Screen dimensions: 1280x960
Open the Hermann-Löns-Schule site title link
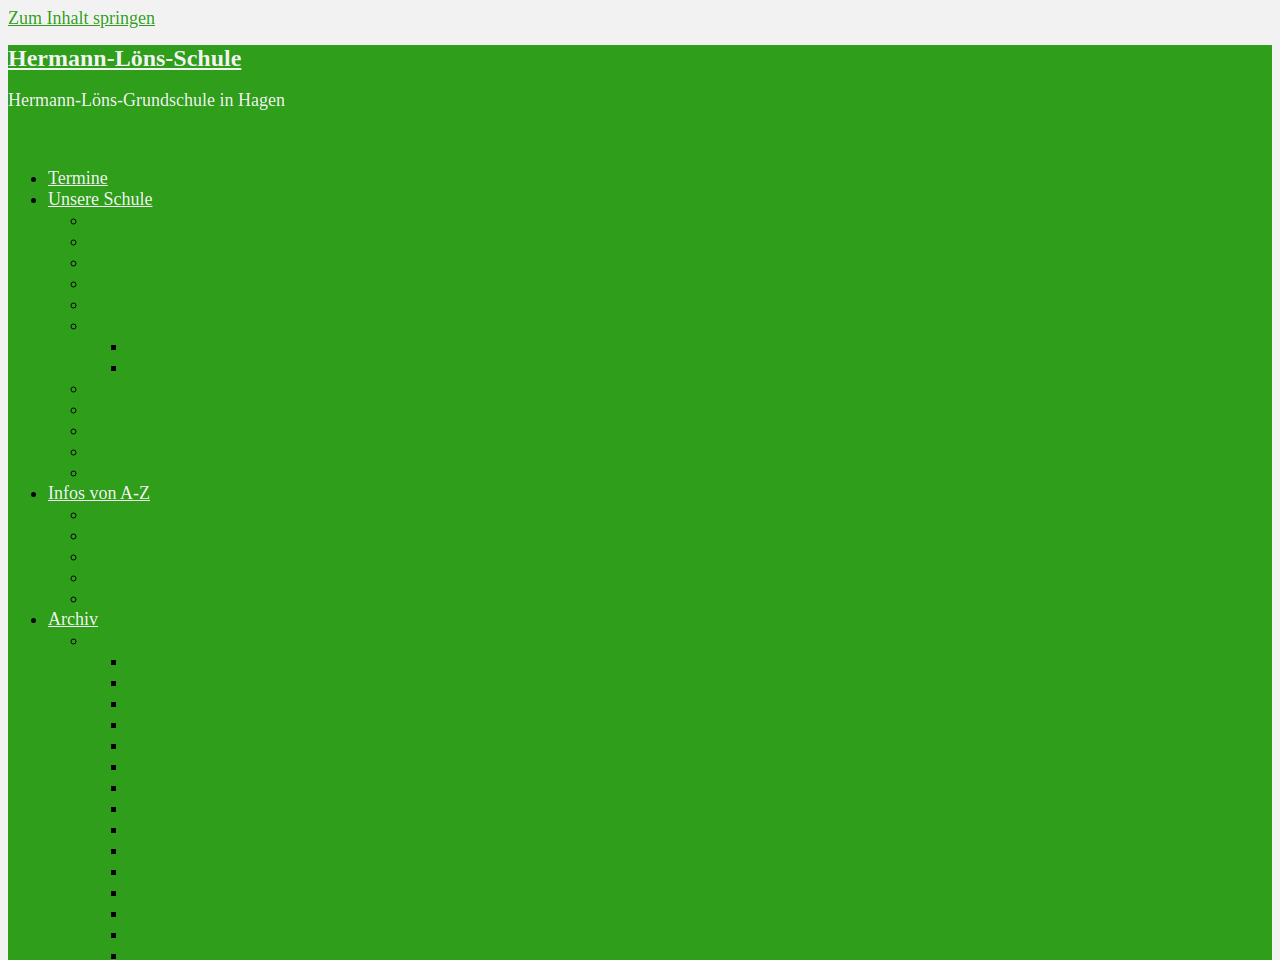point(124,59)
